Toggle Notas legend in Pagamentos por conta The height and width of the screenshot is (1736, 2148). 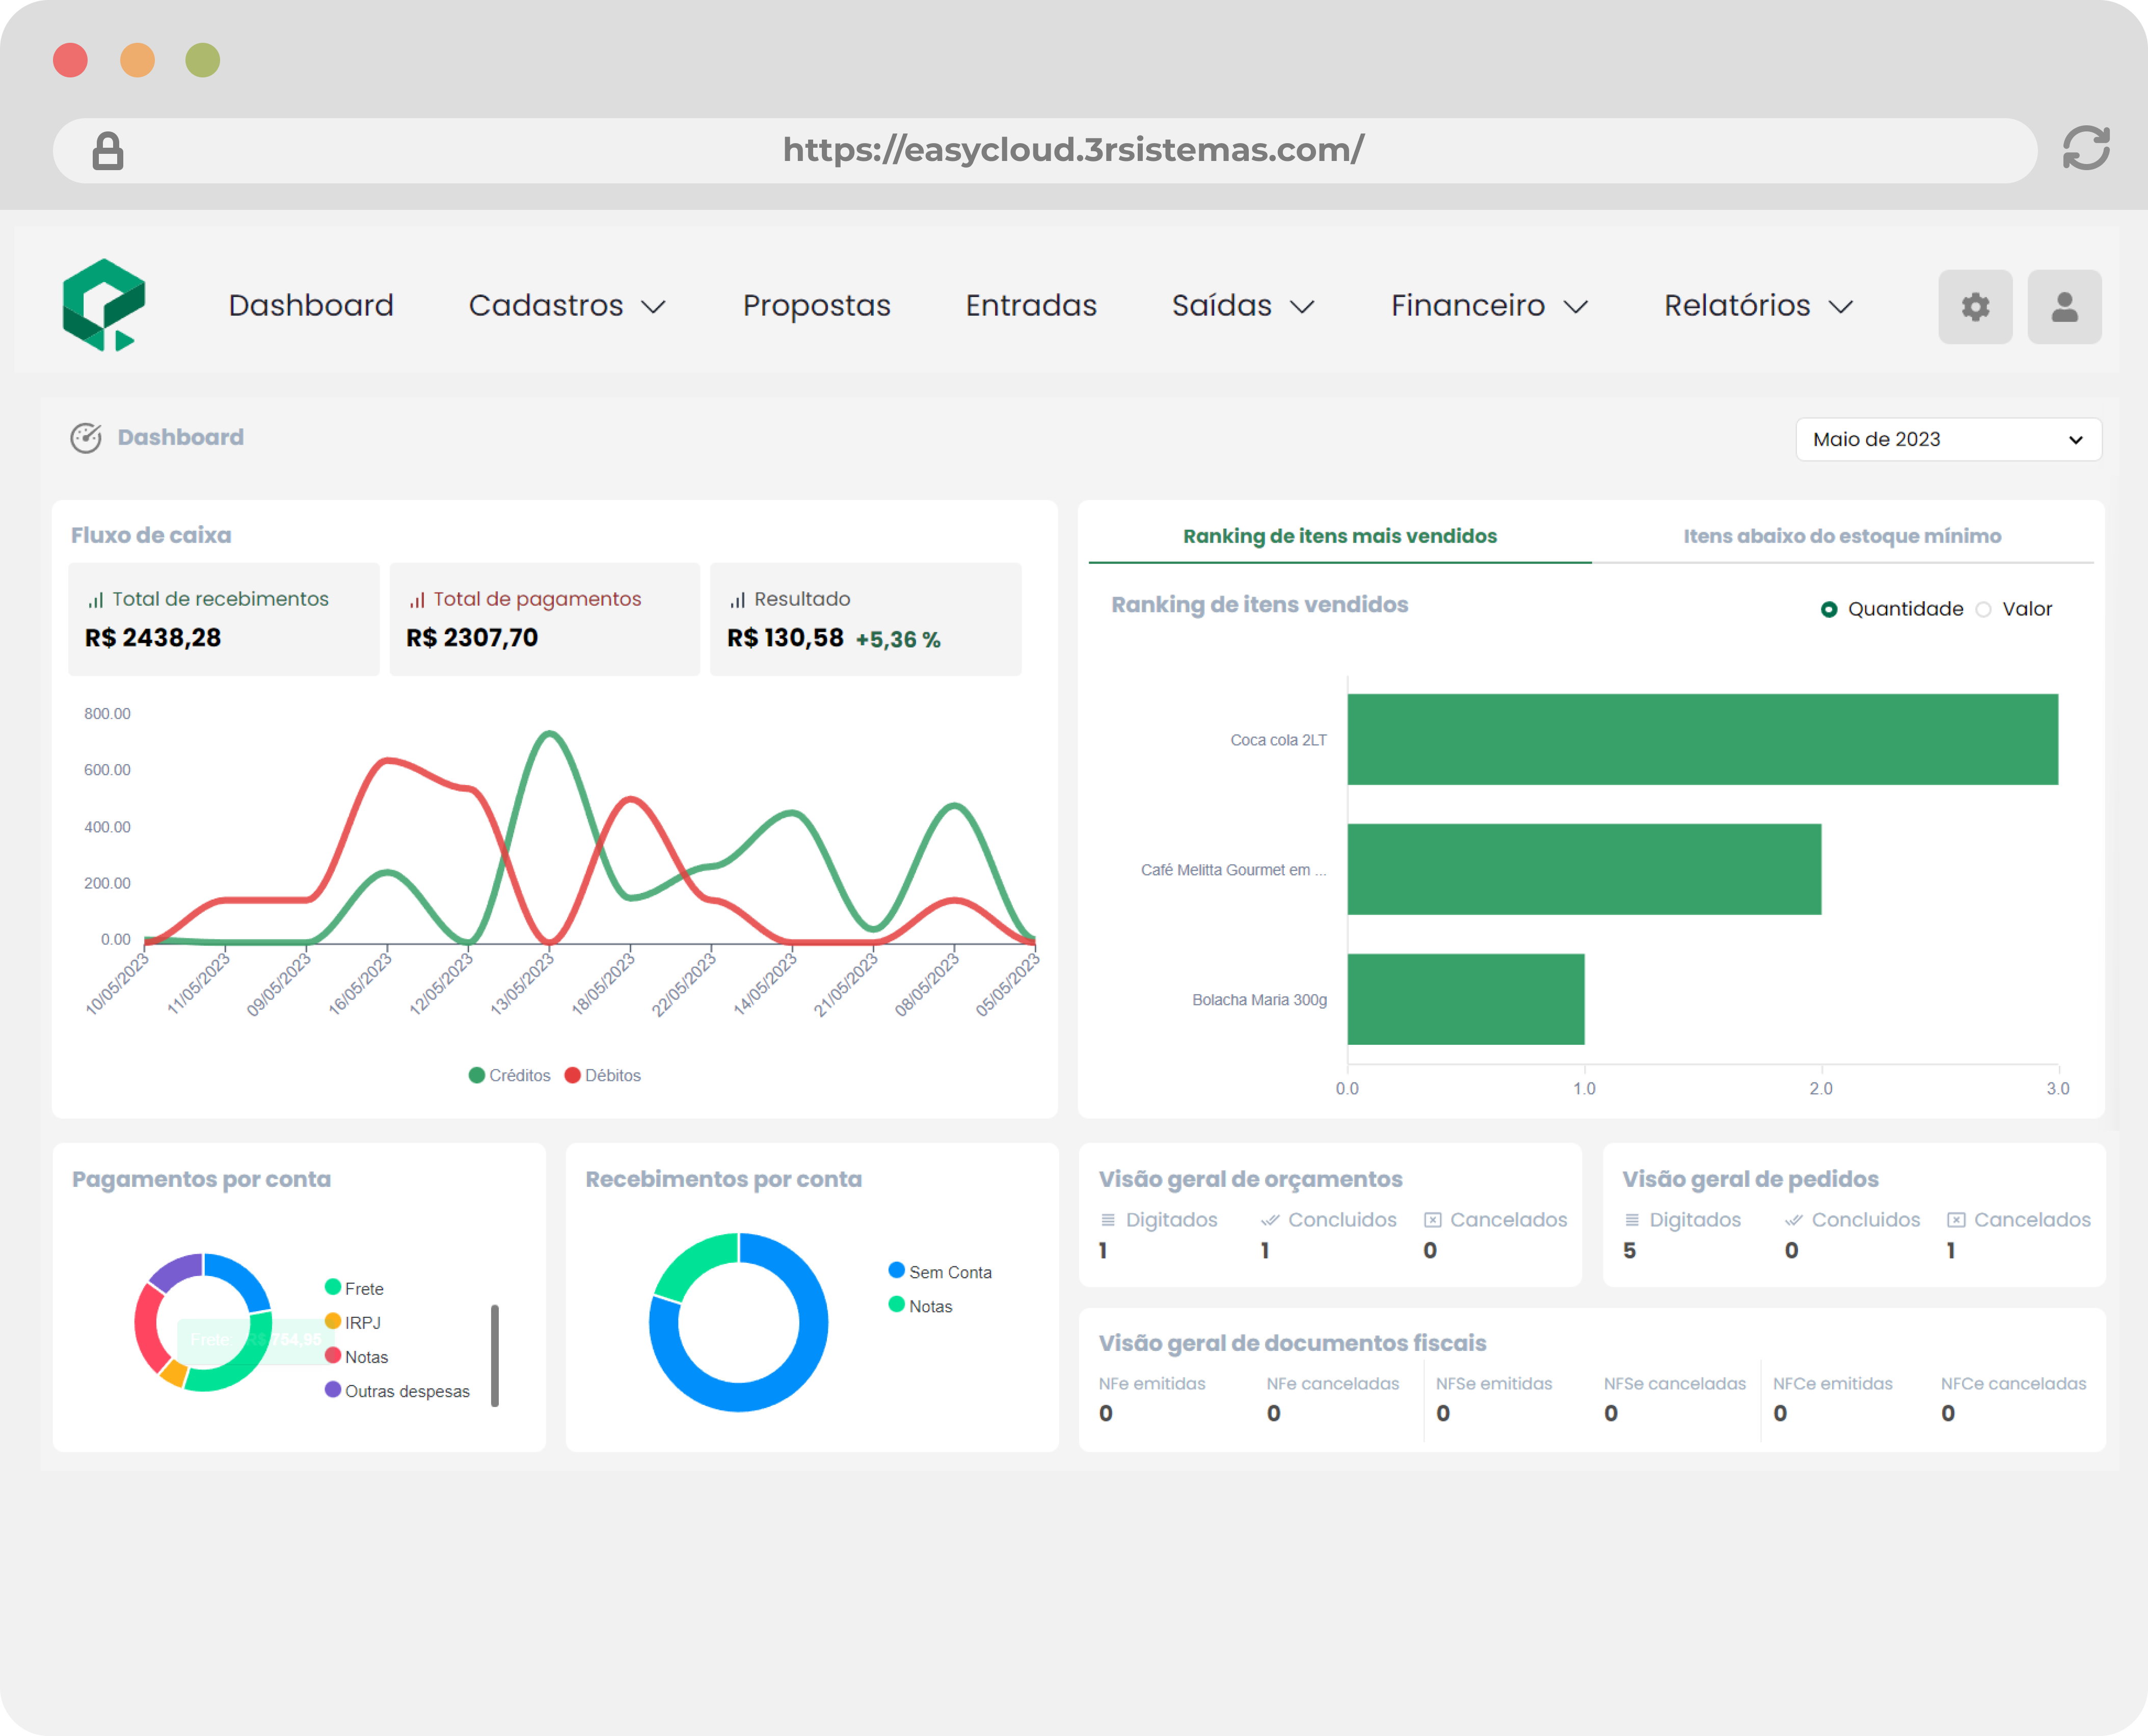pos(357,1356)
